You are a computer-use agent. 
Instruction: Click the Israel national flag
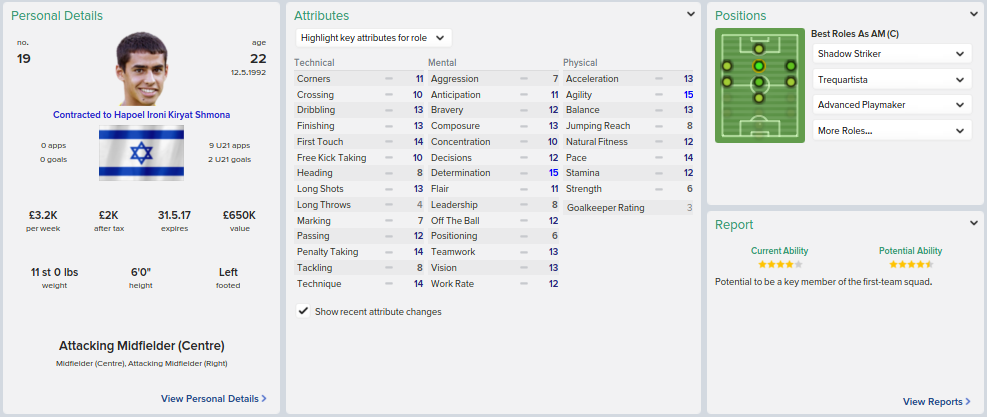pyautogui.click(x=141, y=154)
